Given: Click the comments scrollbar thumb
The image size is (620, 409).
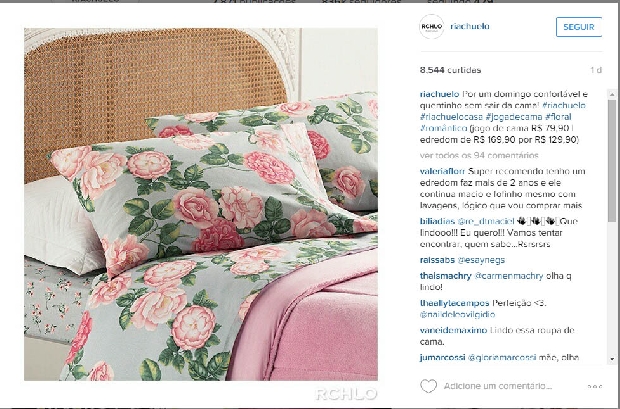Looking at the screenshot, I should coord(612,160).
